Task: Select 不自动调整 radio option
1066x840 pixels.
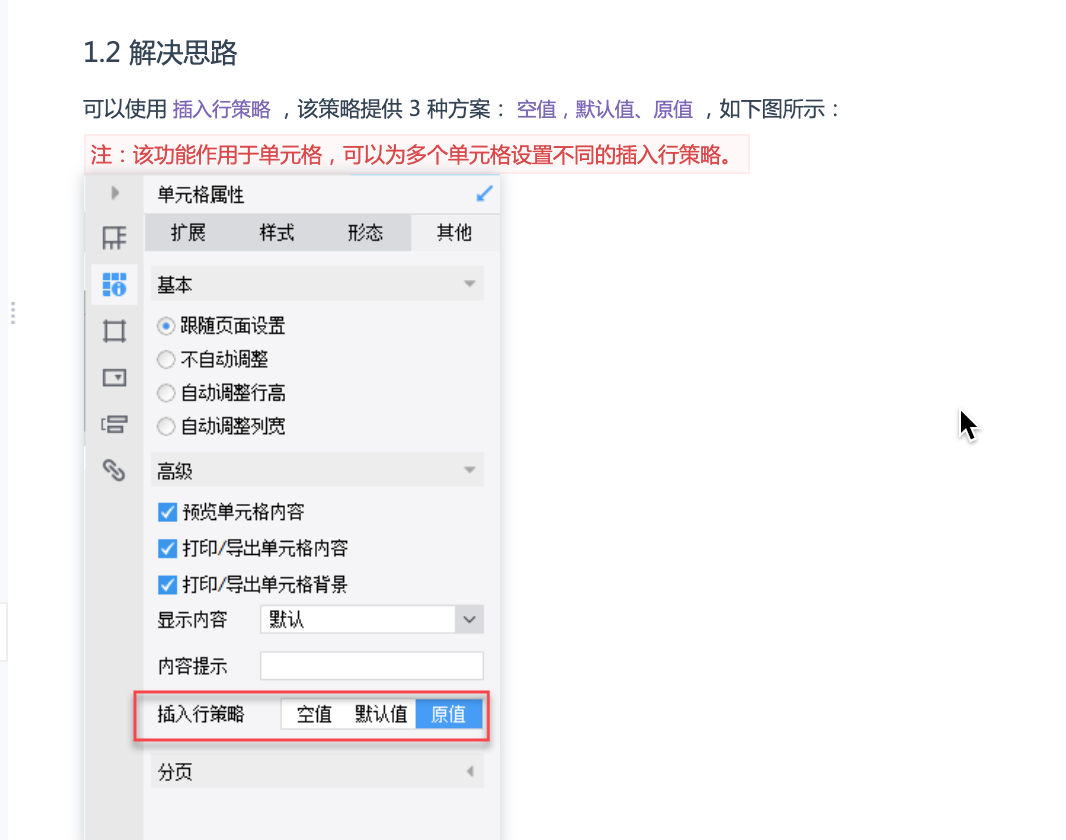Action: pos(166,360)
